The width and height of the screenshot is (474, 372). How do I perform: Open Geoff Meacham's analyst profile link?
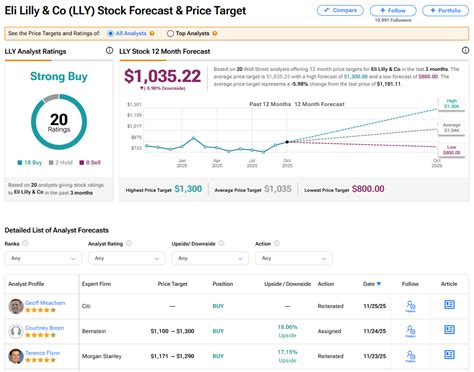pyautogui.click(x=45, y=303)
